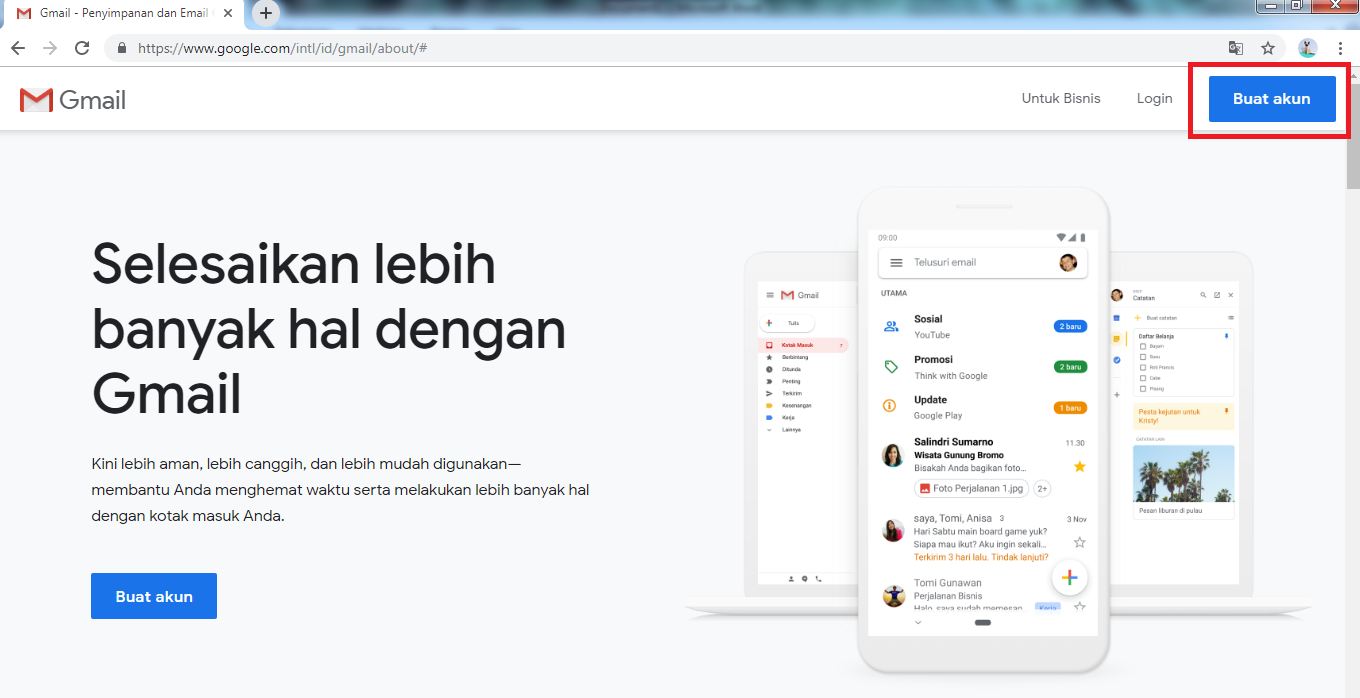The image size is (1360, 698).
Task: Select the Gmail browser tab
Action: tap(125, 13)
